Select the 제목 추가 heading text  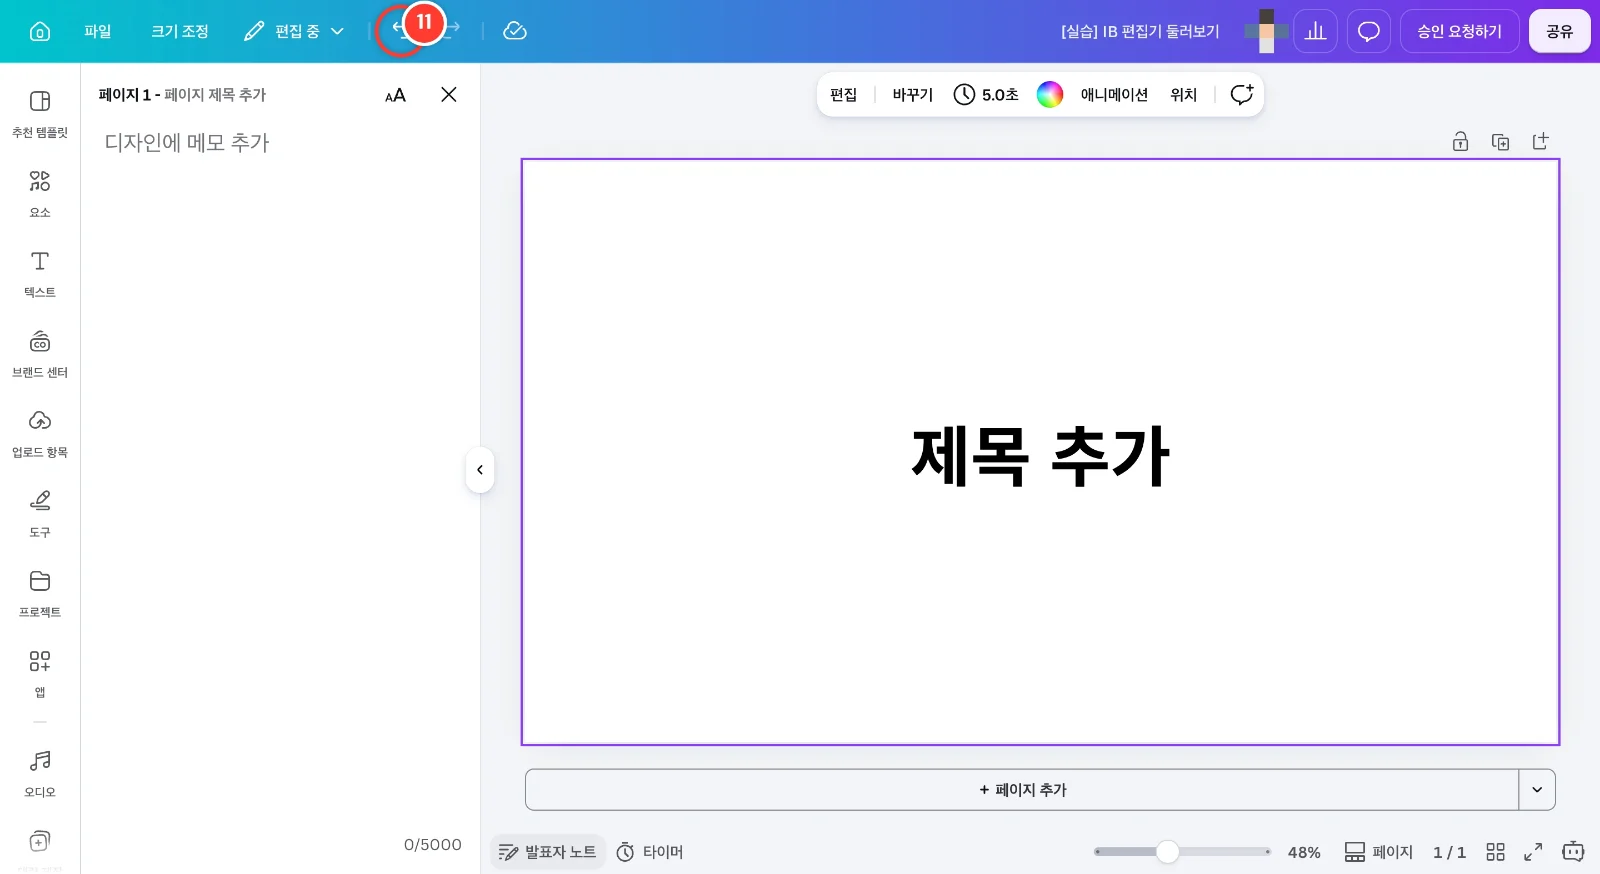coord(1040,456)
